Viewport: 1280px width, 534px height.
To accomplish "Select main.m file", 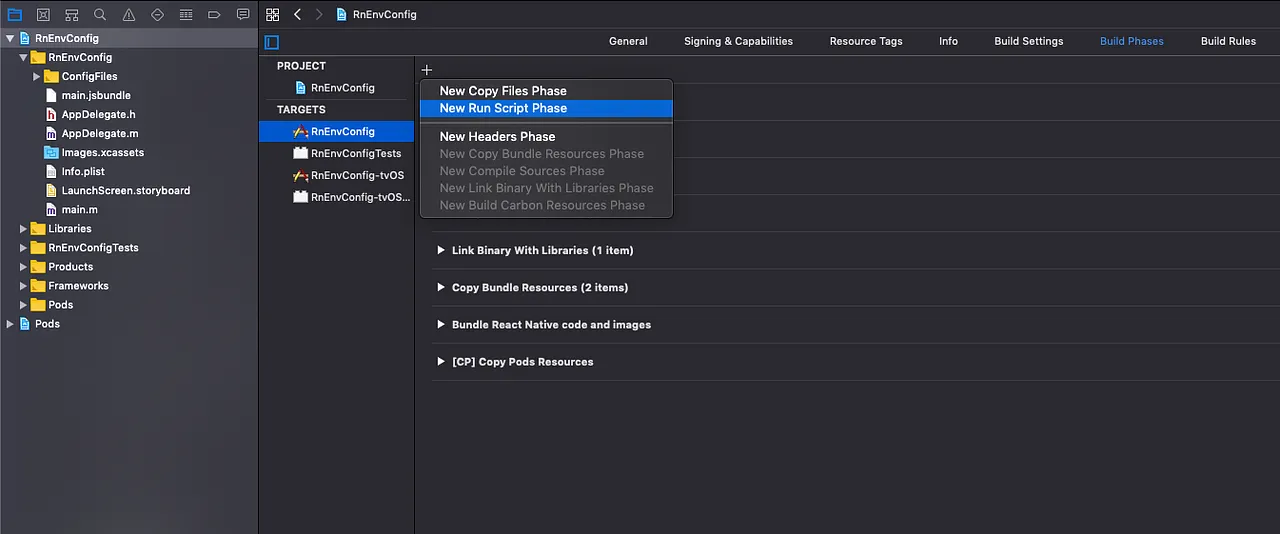I will point(79,210).
